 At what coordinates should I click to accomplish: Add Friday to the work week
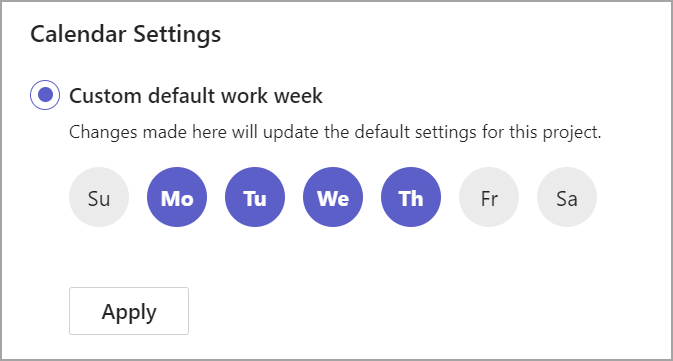point(489,197)
